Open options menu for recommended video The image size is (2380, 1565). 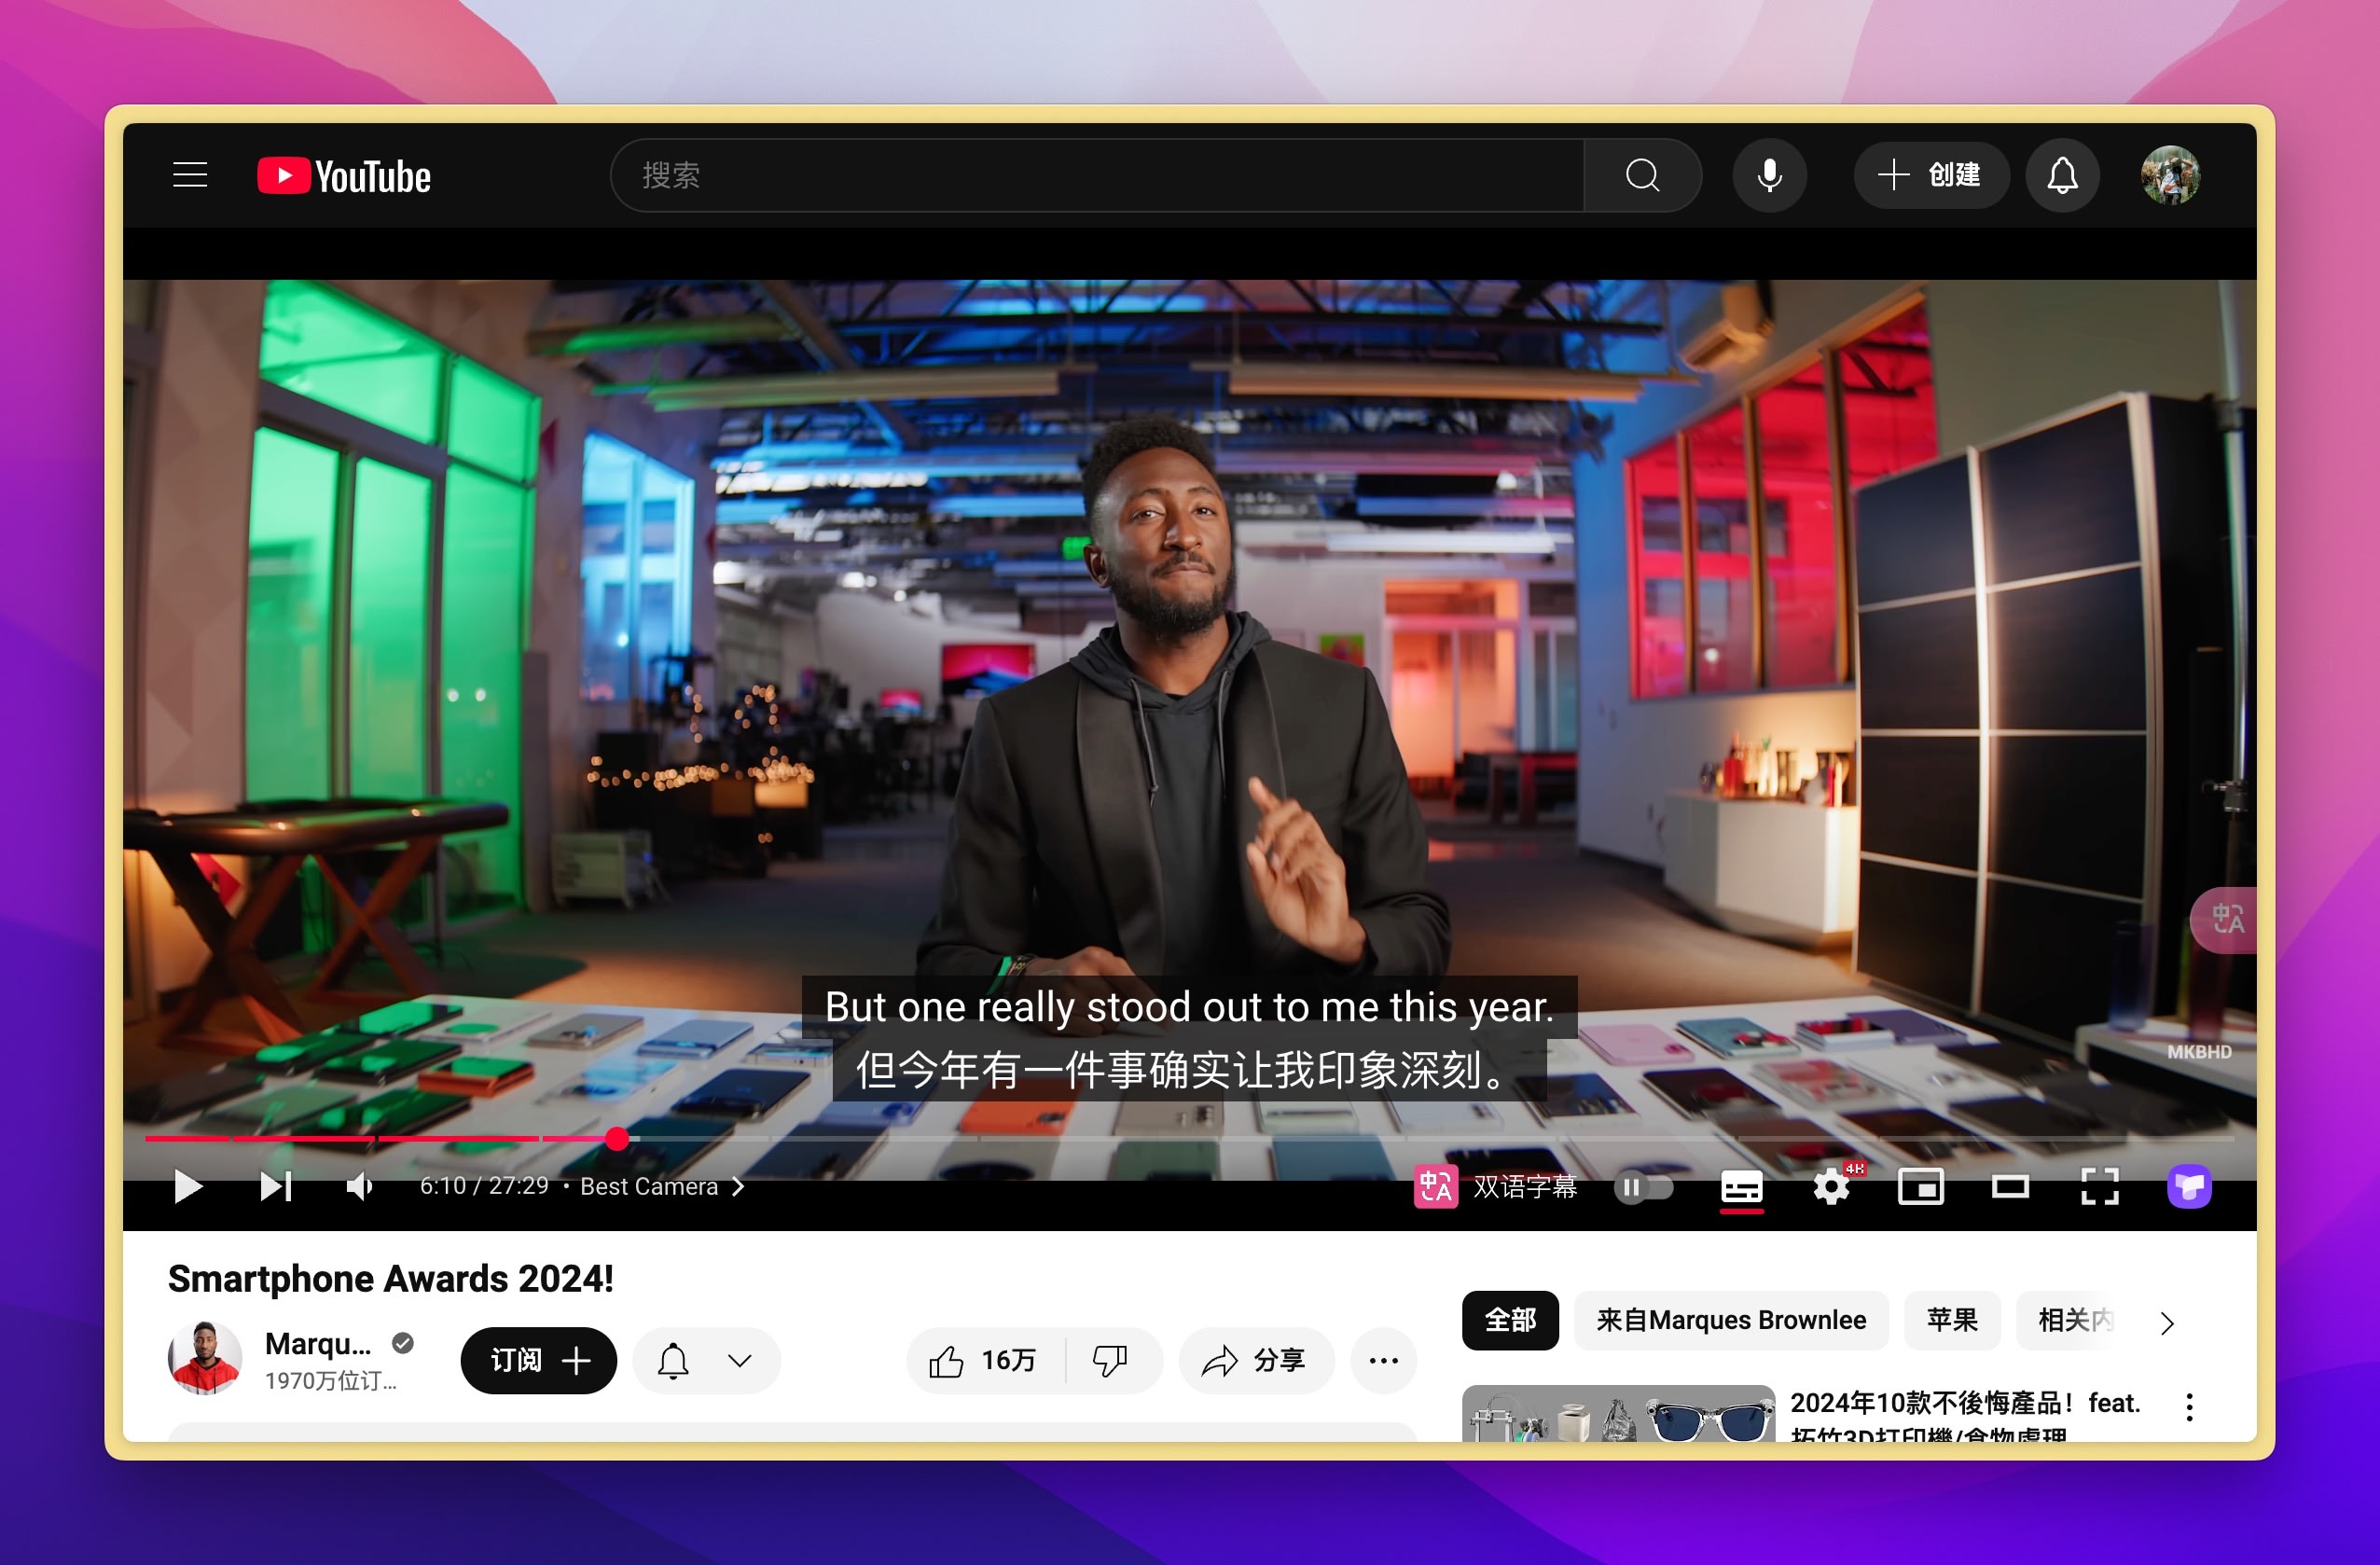point(2189,1407)
